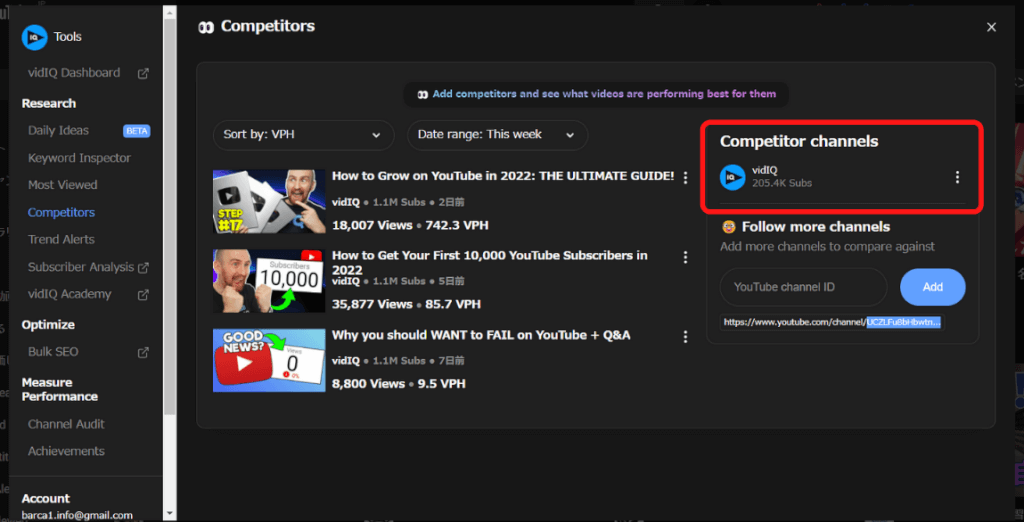The image size is (1024, 522).
Task: Open Daily Ideas in sidebar
Action: coord(58,130)
